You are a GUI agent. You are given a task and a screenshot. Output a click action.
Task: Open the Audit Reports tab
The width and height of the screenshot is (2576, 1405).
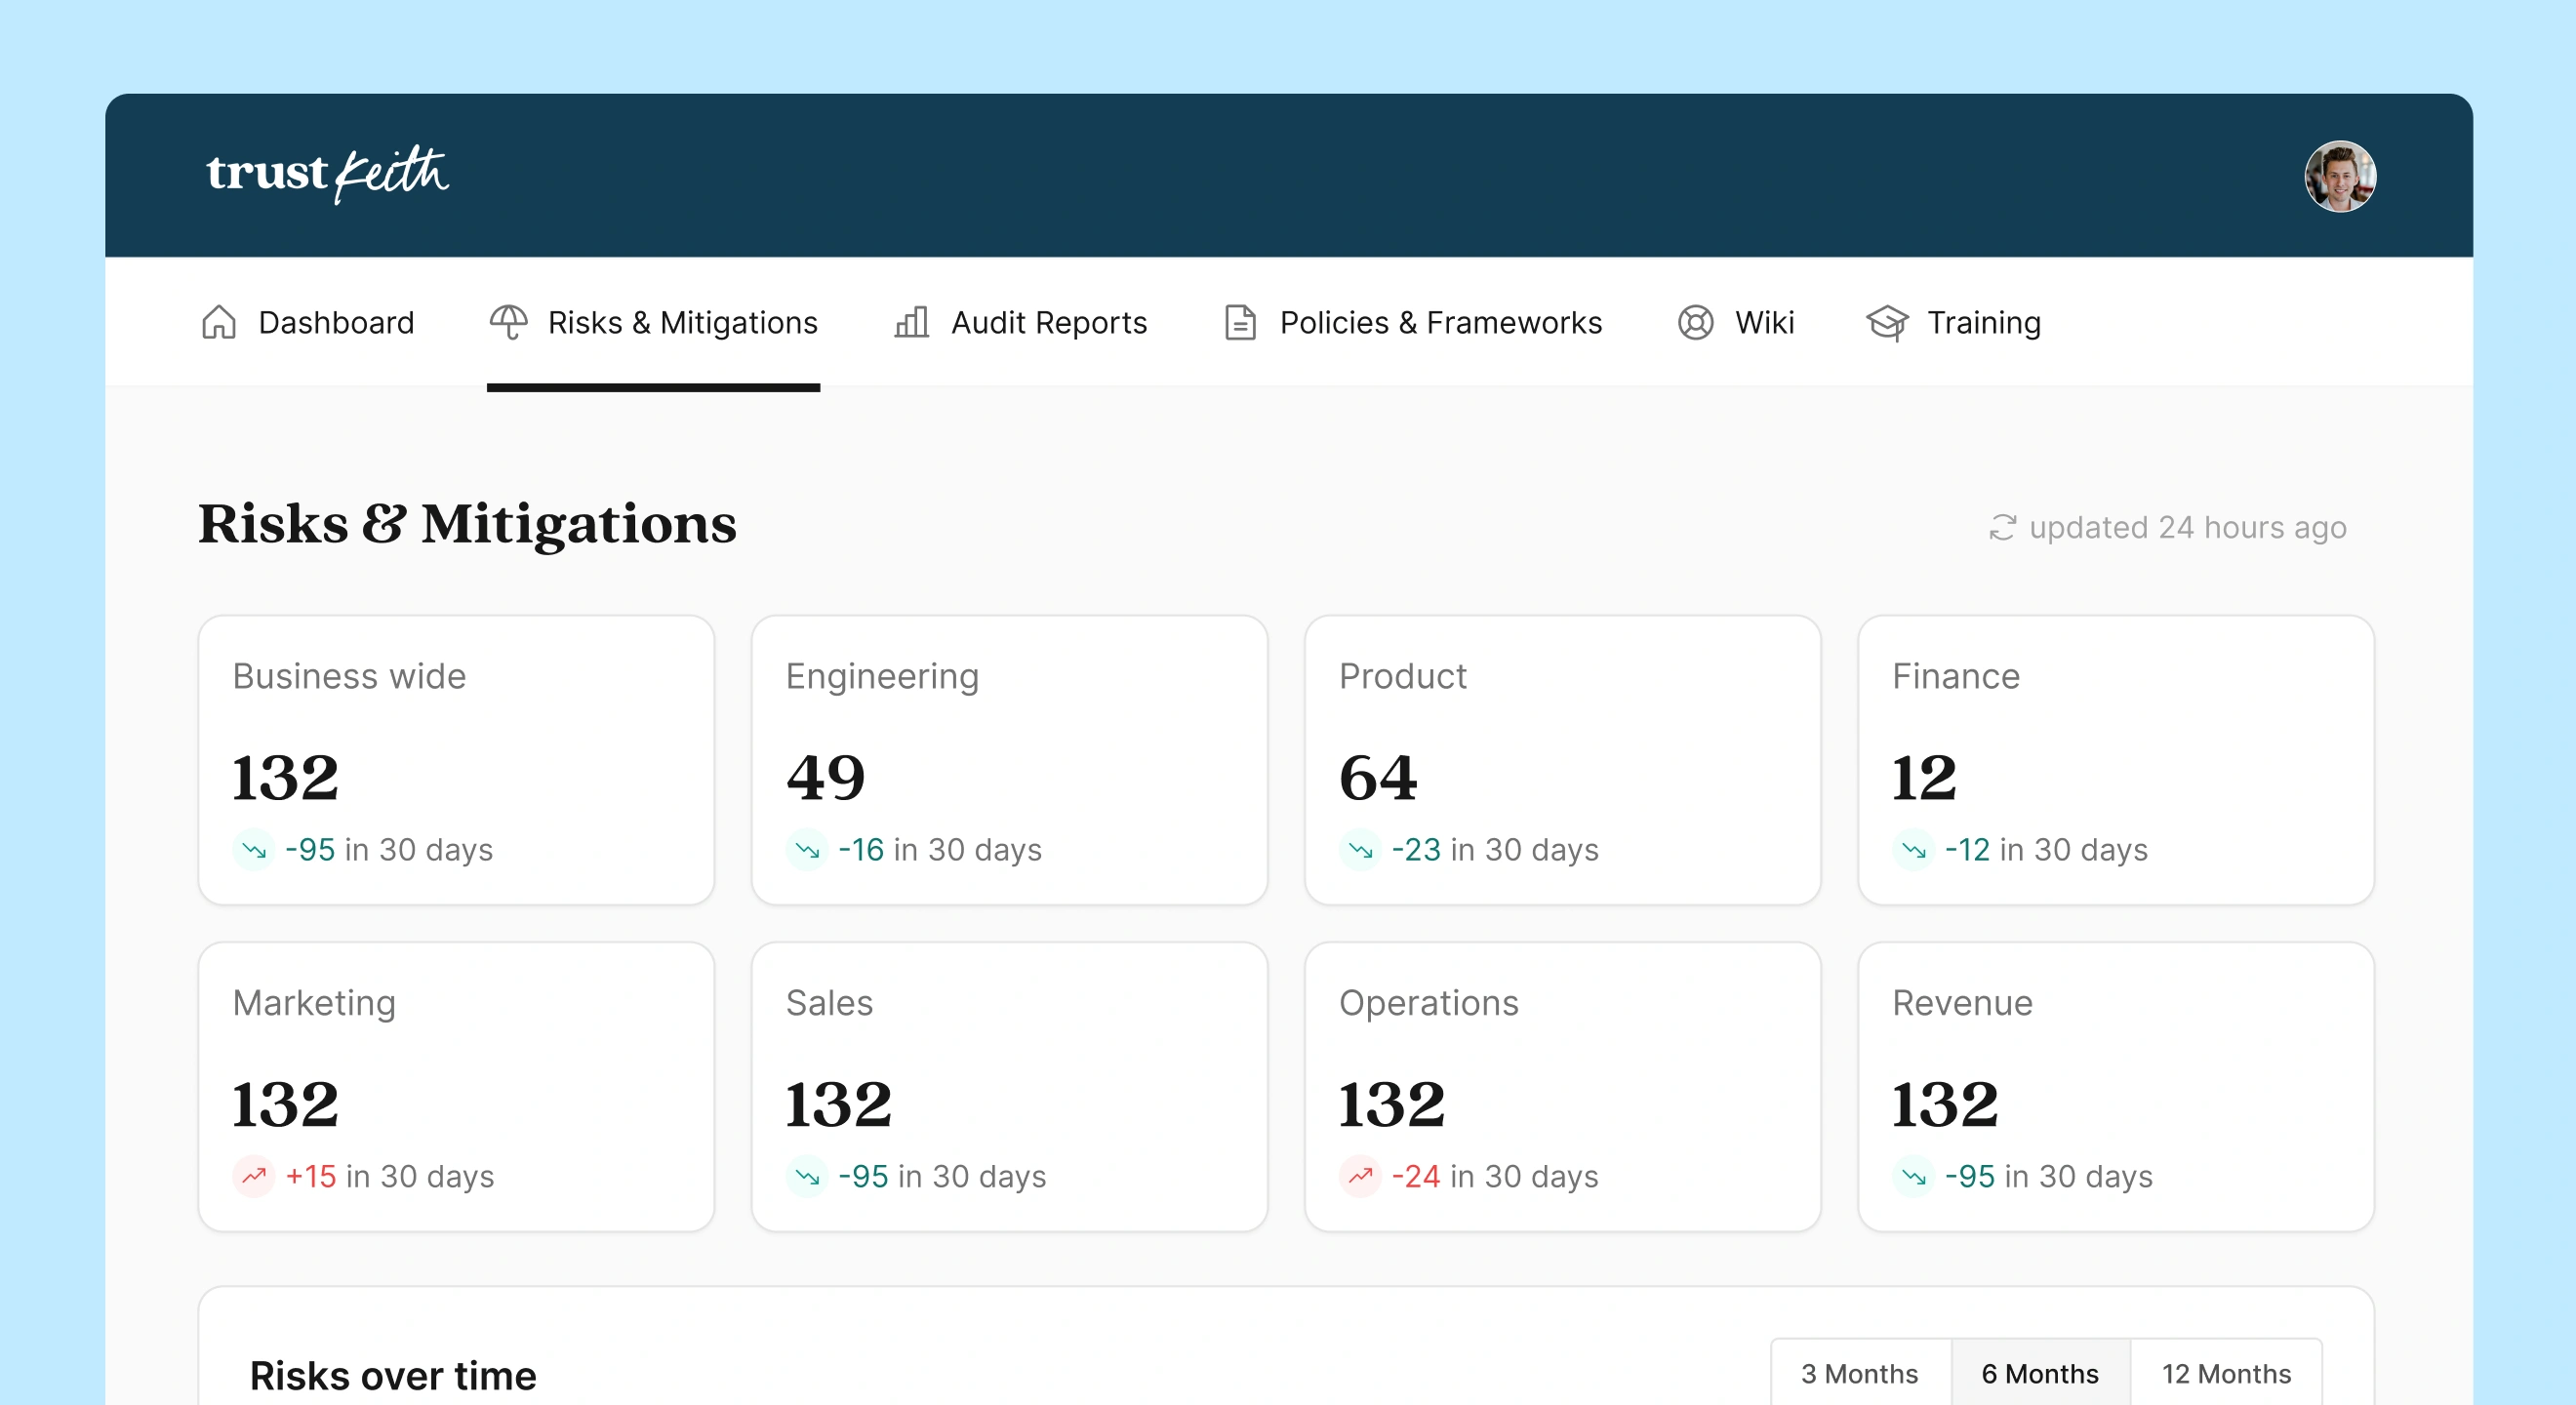(1020, 322)
